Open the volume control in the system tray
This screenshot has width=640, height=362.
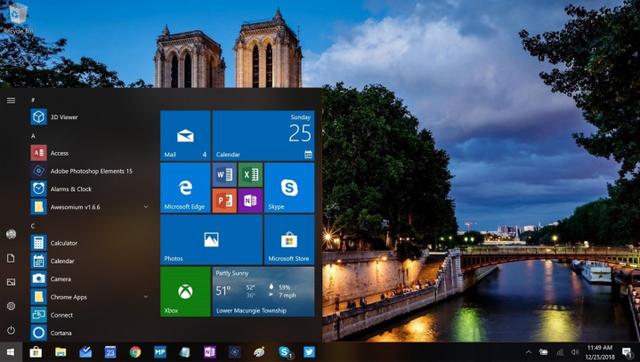coord(575,352)
